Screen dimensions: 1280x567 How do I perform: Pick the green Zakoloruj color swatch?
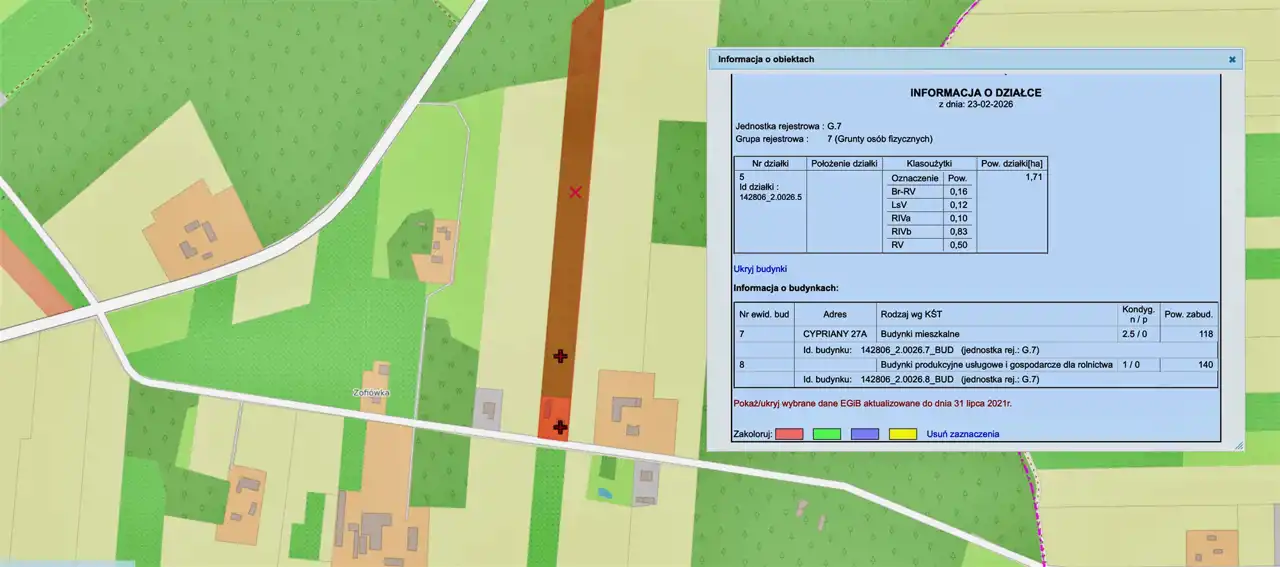tap(827, 434)
